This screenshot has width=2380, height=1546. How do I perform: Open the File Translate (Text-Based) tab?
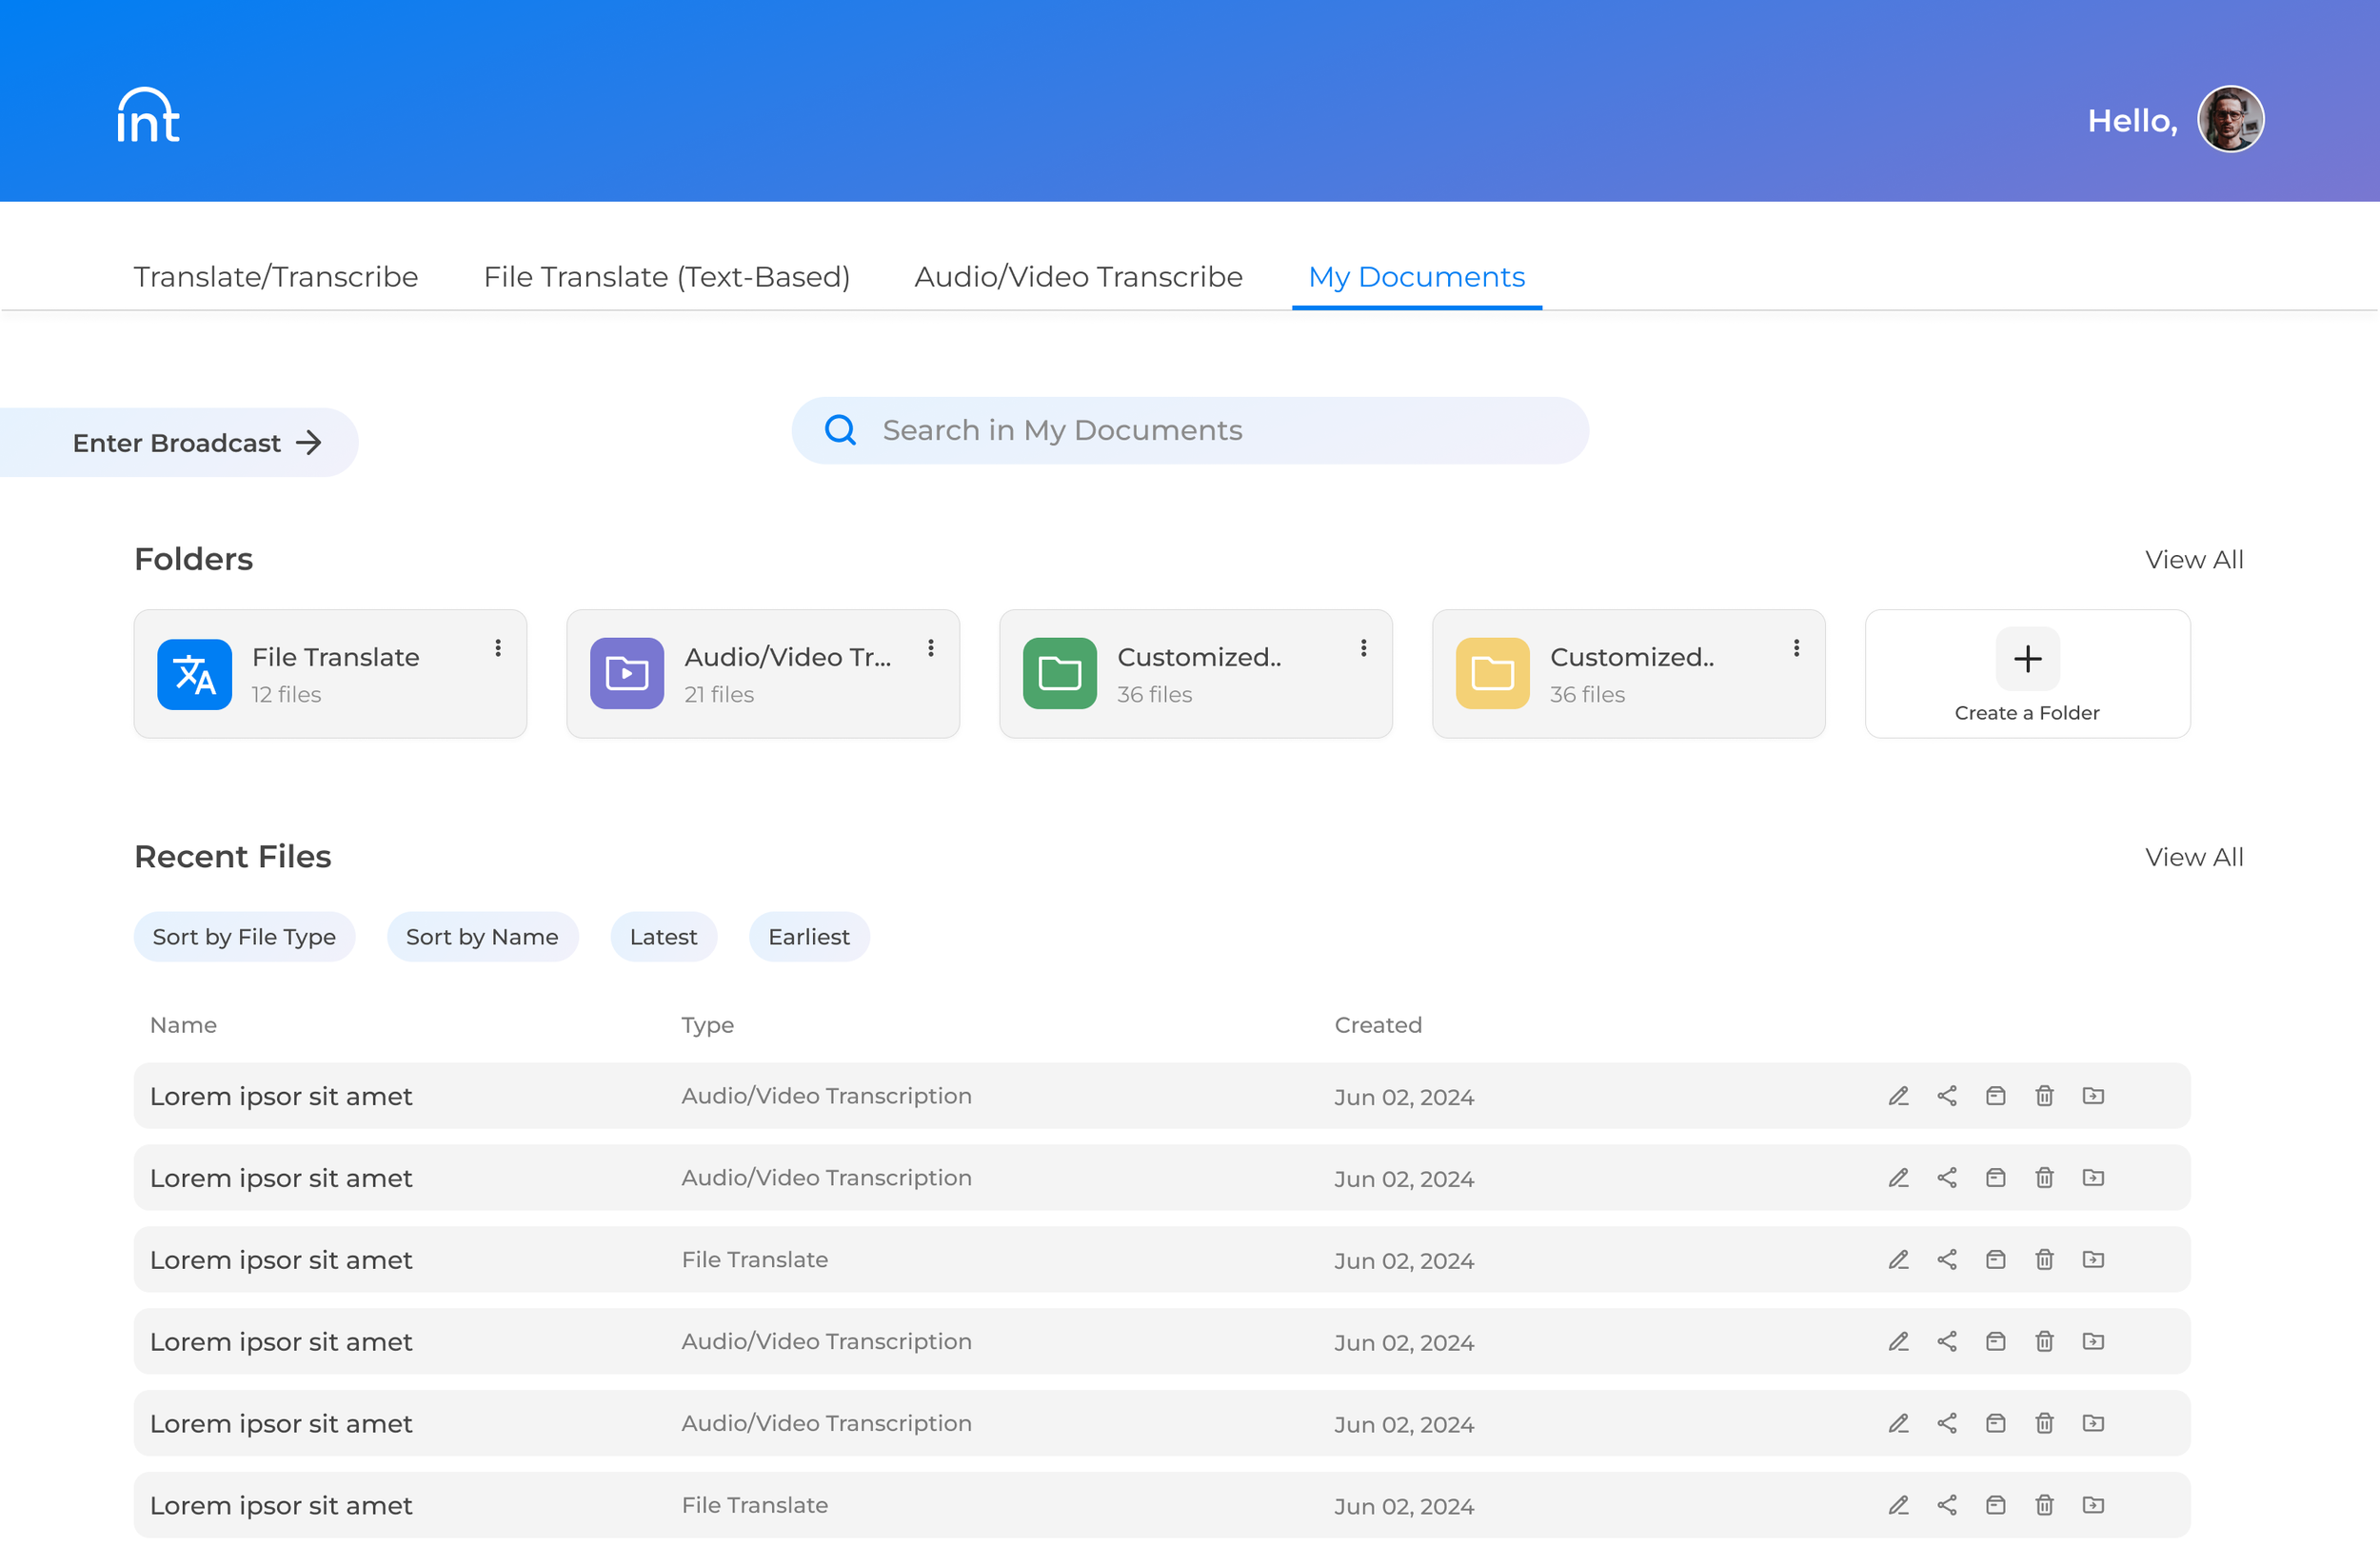[666, 277]
